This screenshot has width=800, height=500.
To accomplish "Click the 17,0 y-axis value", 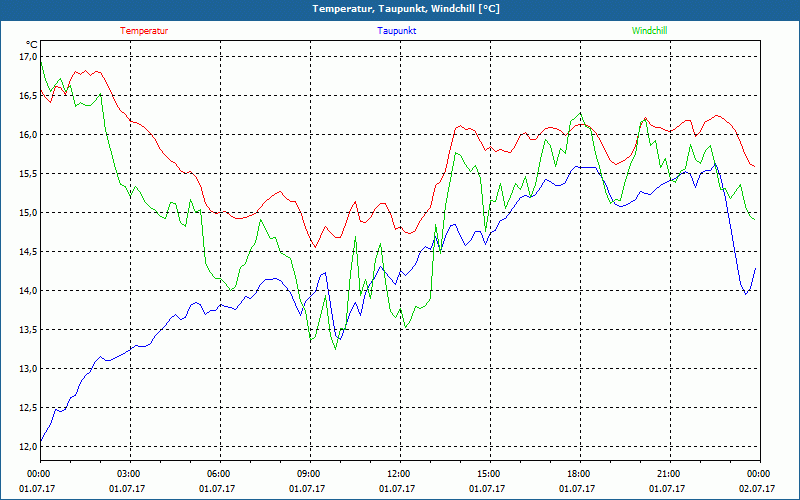I will (28, 57).
